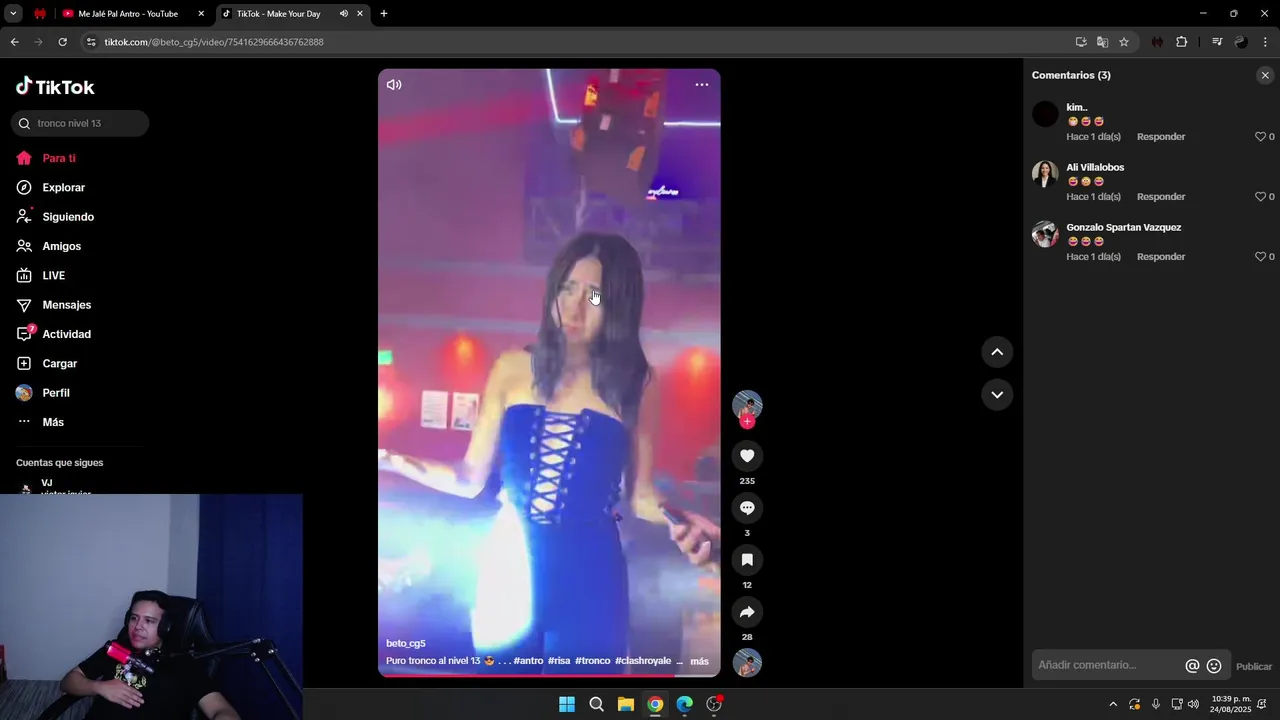
Task: Open Windows Start menu
Action: [x=567, y=704]
